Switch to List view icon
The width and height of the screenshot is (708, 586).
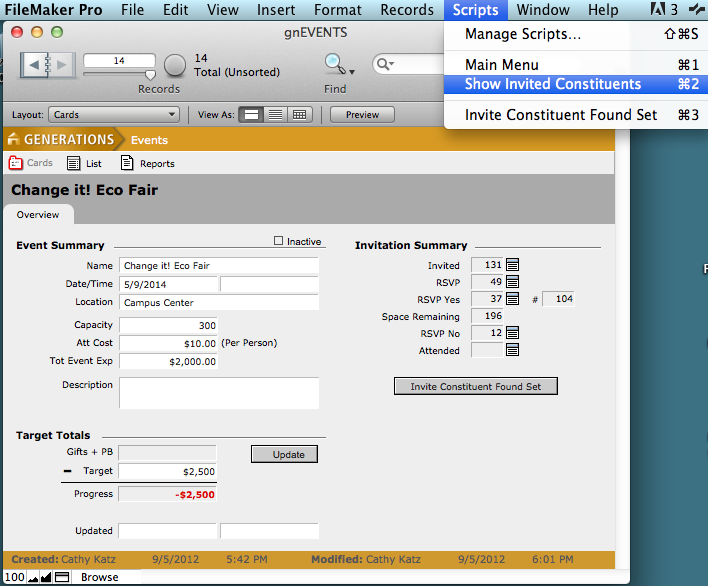click(275, 115)
